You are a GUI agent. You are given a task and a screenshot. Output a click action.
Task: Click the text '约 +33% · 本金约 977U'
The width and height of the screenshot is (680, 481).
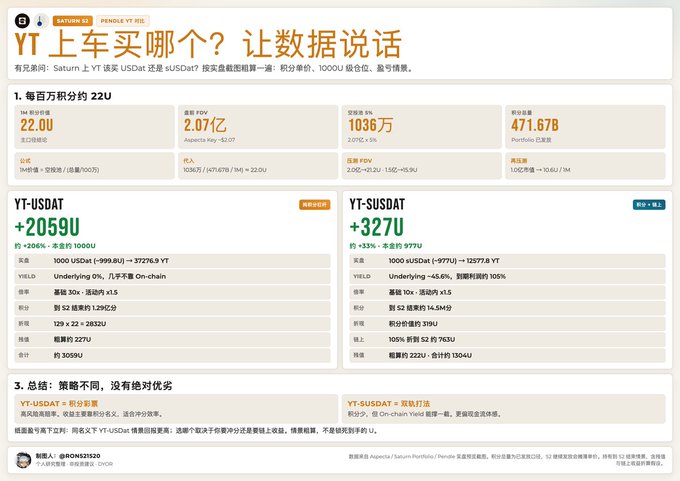click(386, 245)
